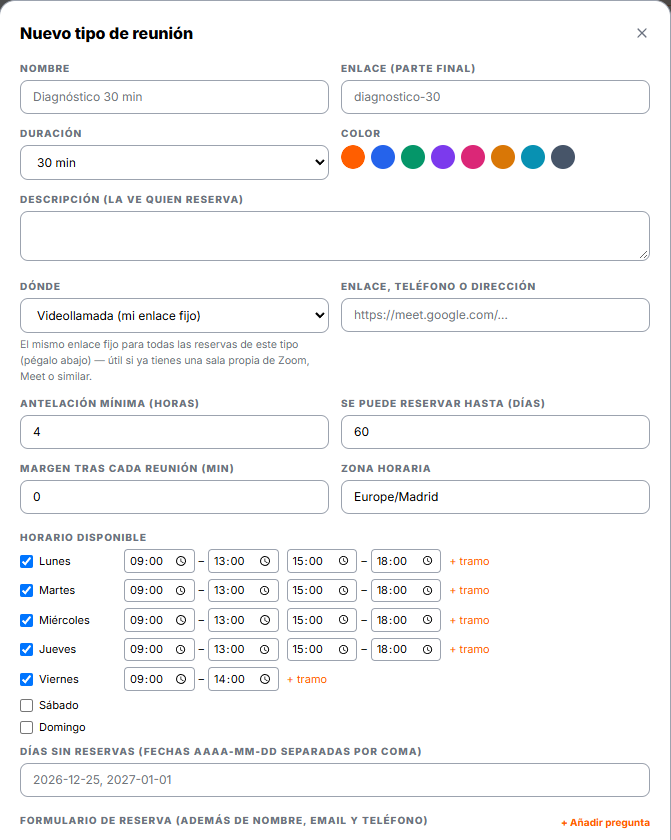The width and height of the screenshot is (671, 840).
Task: Open time picker clock for Miércoles 15:00
Action: tap(343, 619)
